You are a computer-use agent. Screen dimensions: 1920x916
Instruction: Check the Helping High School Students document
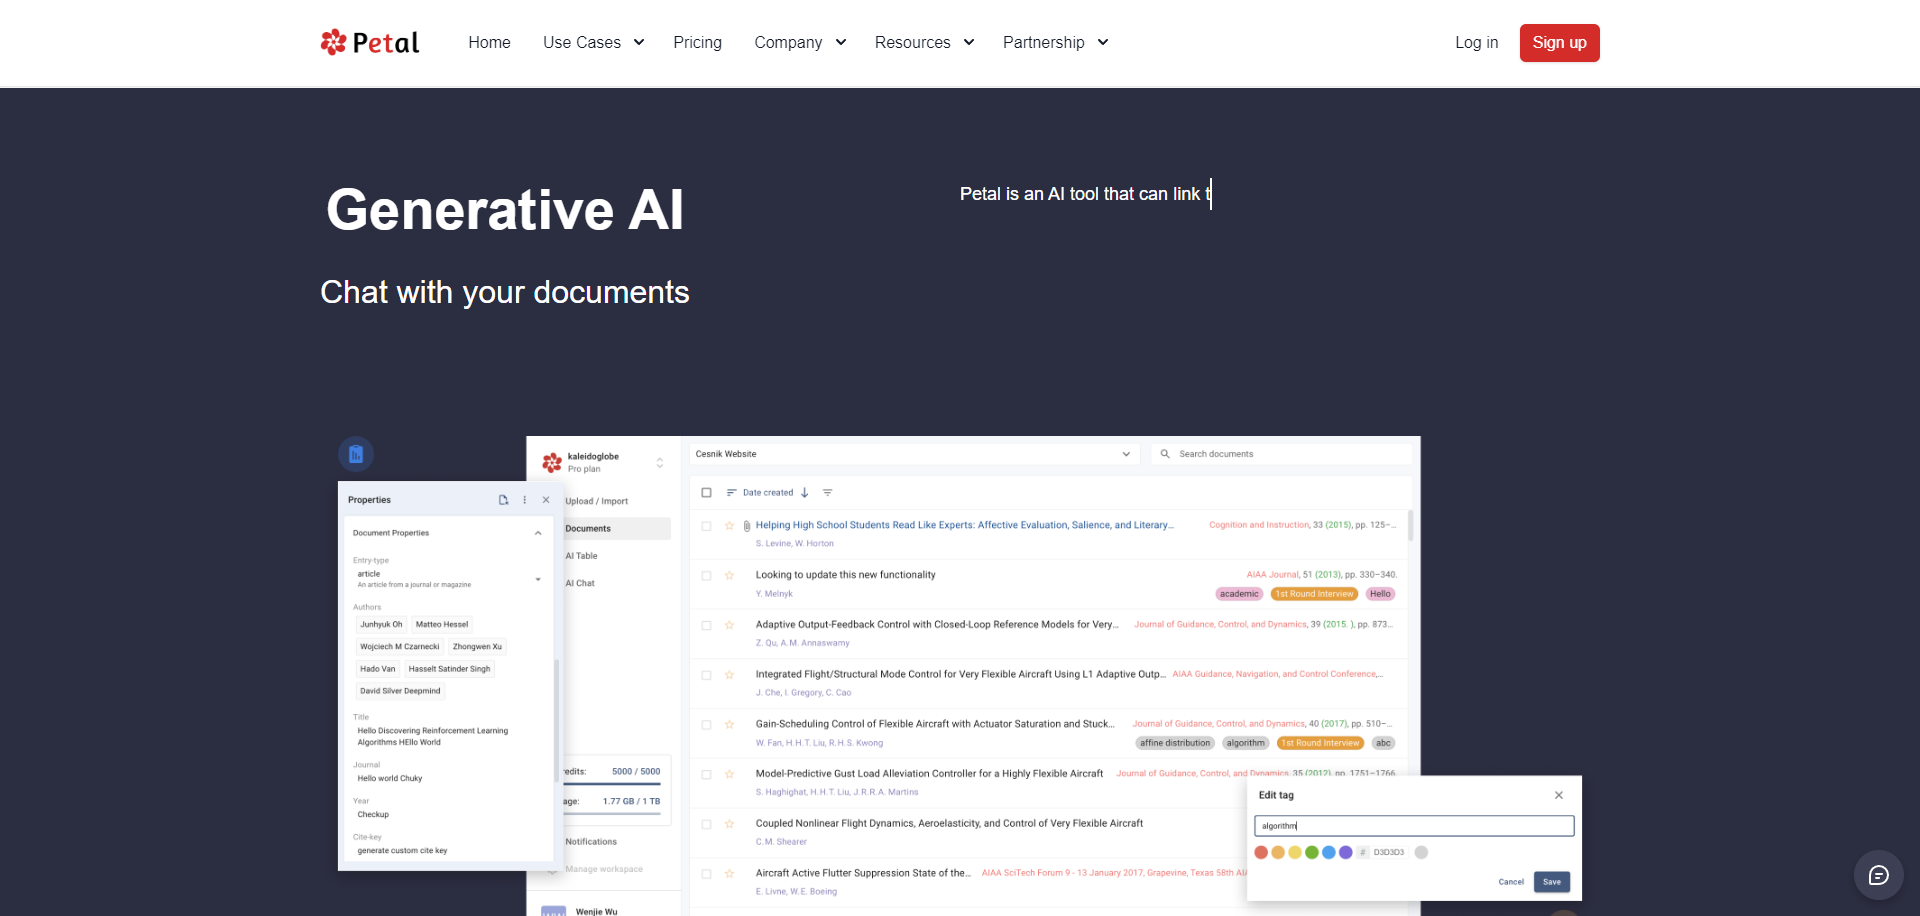pyautogui.click(x=706, y=526)
